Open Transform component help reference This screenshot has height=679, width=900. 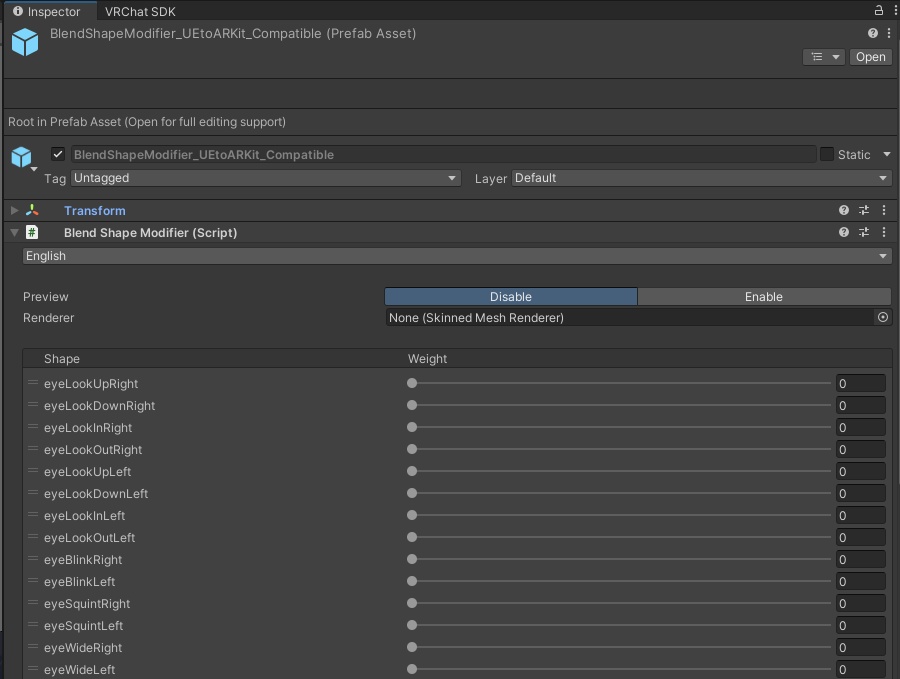(x=844, y=210)
